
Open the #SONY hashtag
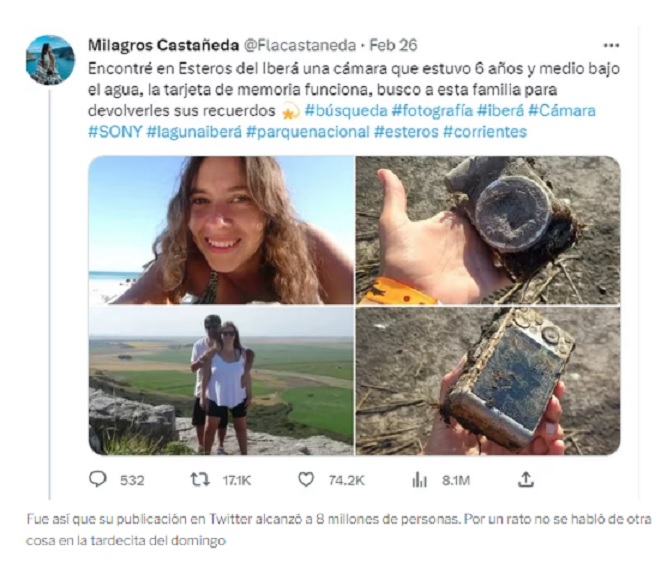click(x=115, y=132)
